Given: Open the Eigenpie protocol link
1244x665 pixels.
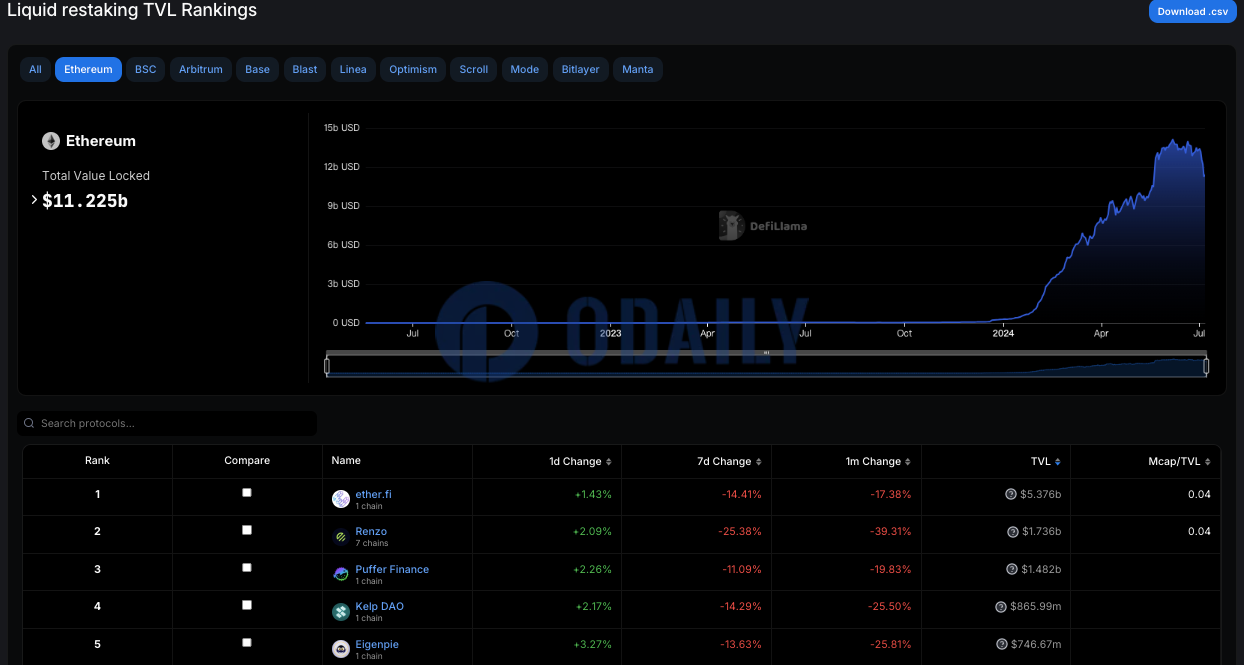Looking at the screenshot, I should pos(377,644).
